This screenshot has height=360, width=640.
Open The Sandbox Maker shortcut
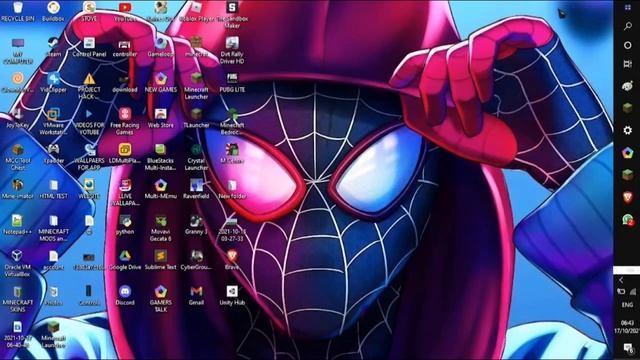pos(232,15)
